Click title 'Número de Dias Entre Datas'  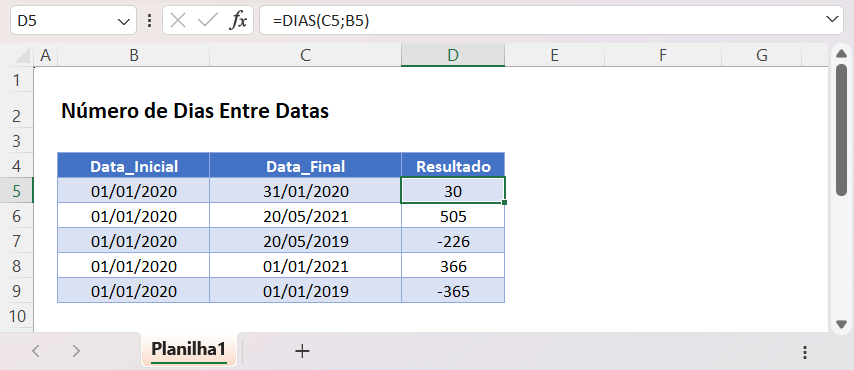[195, 111]
